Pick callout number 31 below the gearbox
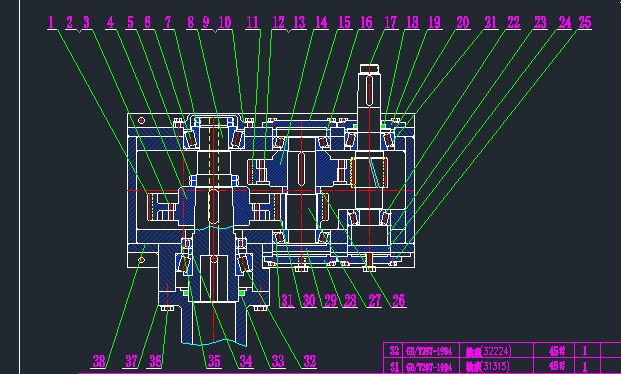 287,301
